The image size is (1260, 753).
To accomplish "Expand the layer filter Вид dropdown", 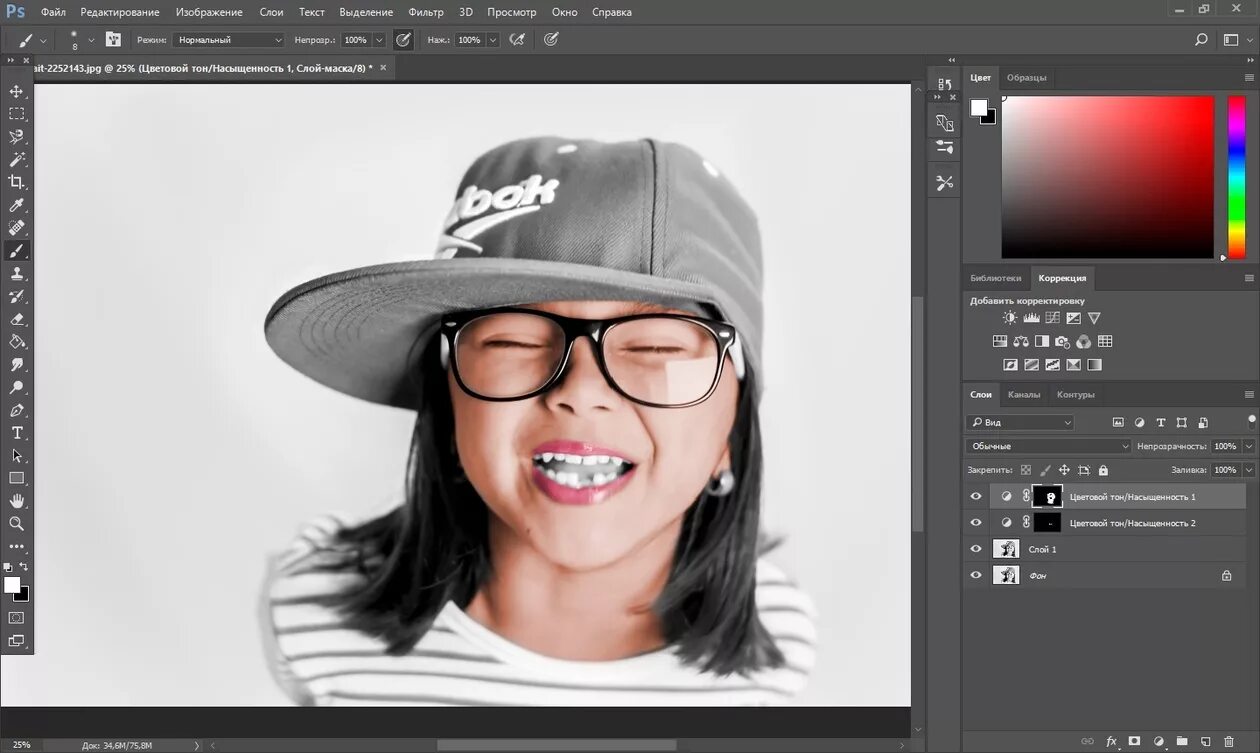I will pyautogui.click(x=1020, y=423).
